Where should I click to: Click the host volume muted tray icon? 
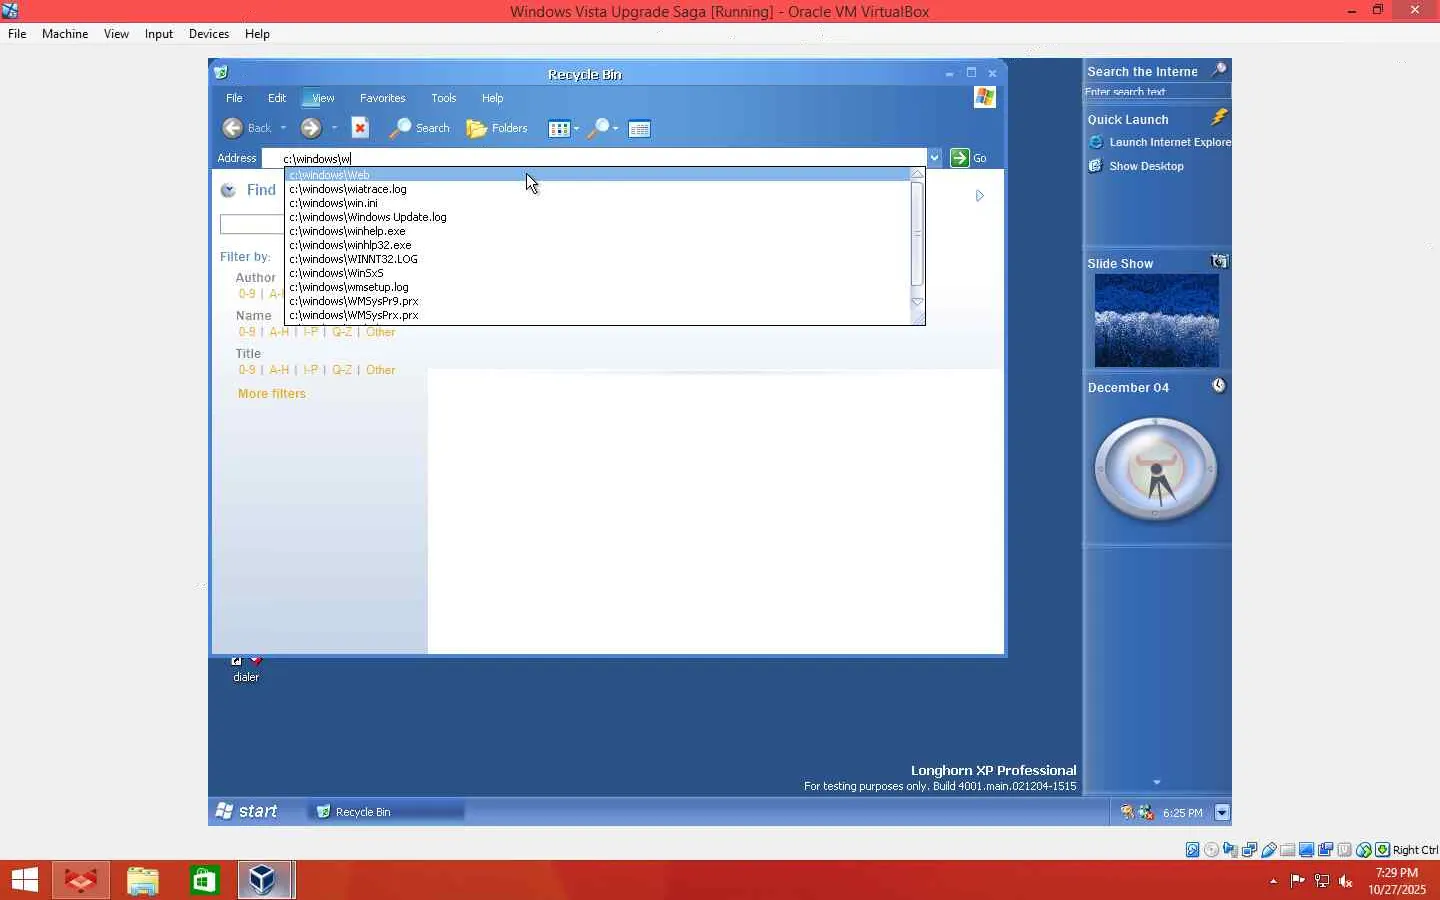[x=1346, y=881]
